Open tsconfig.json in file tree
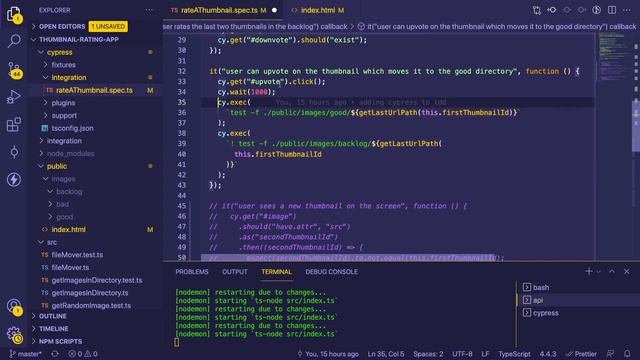 (72, 128)
